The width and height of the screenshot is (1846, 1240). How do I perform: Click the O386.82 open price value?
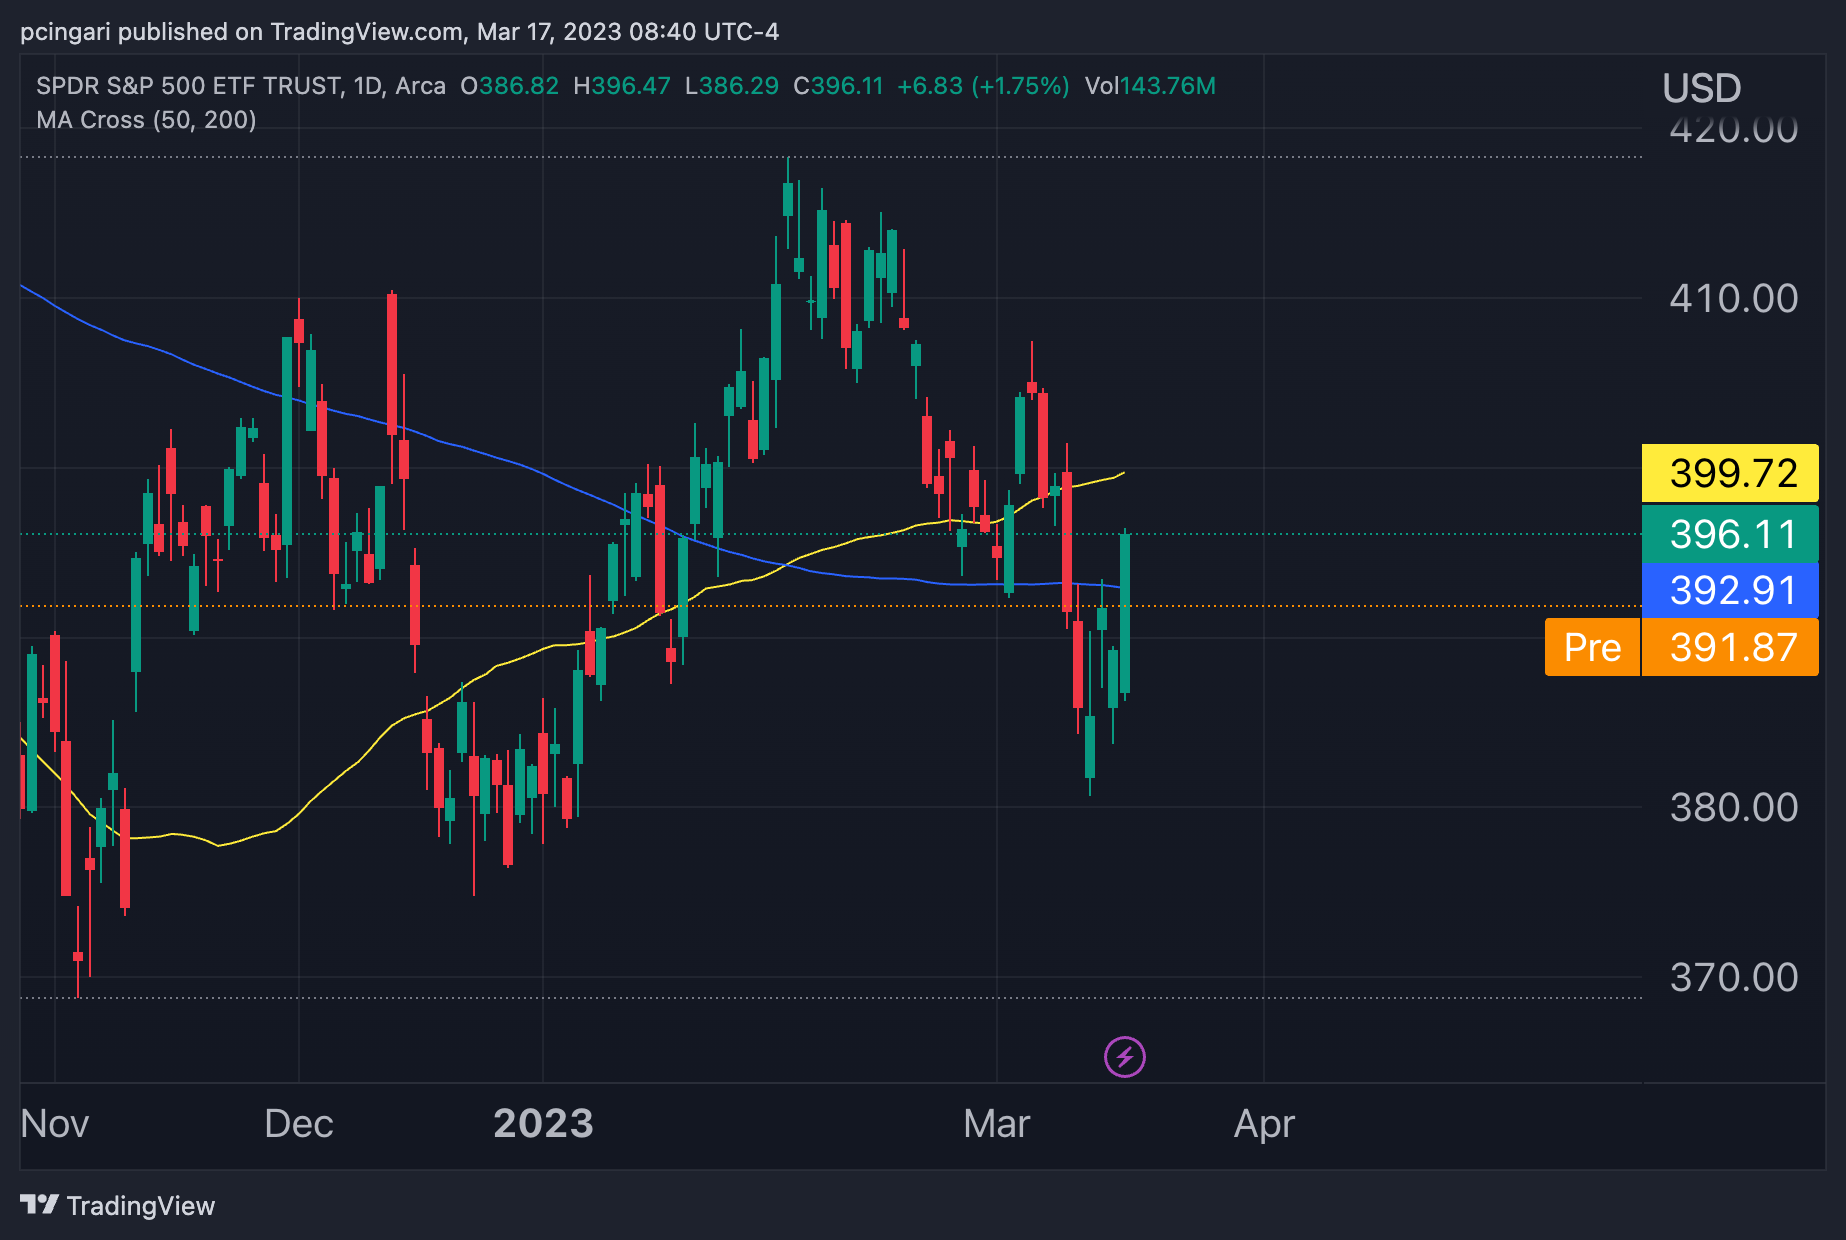pyautogui.click(x=509, y=86)
